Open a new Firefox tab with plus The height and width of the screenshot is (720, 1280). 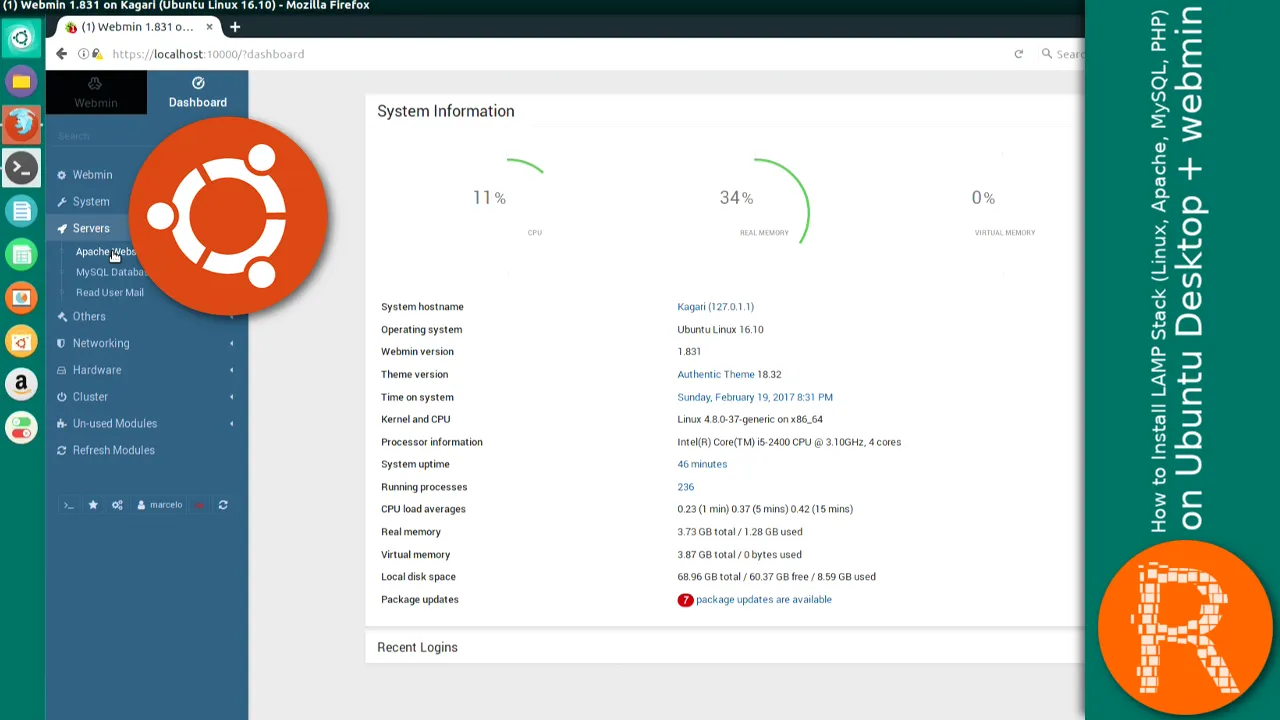pos(235,27)
